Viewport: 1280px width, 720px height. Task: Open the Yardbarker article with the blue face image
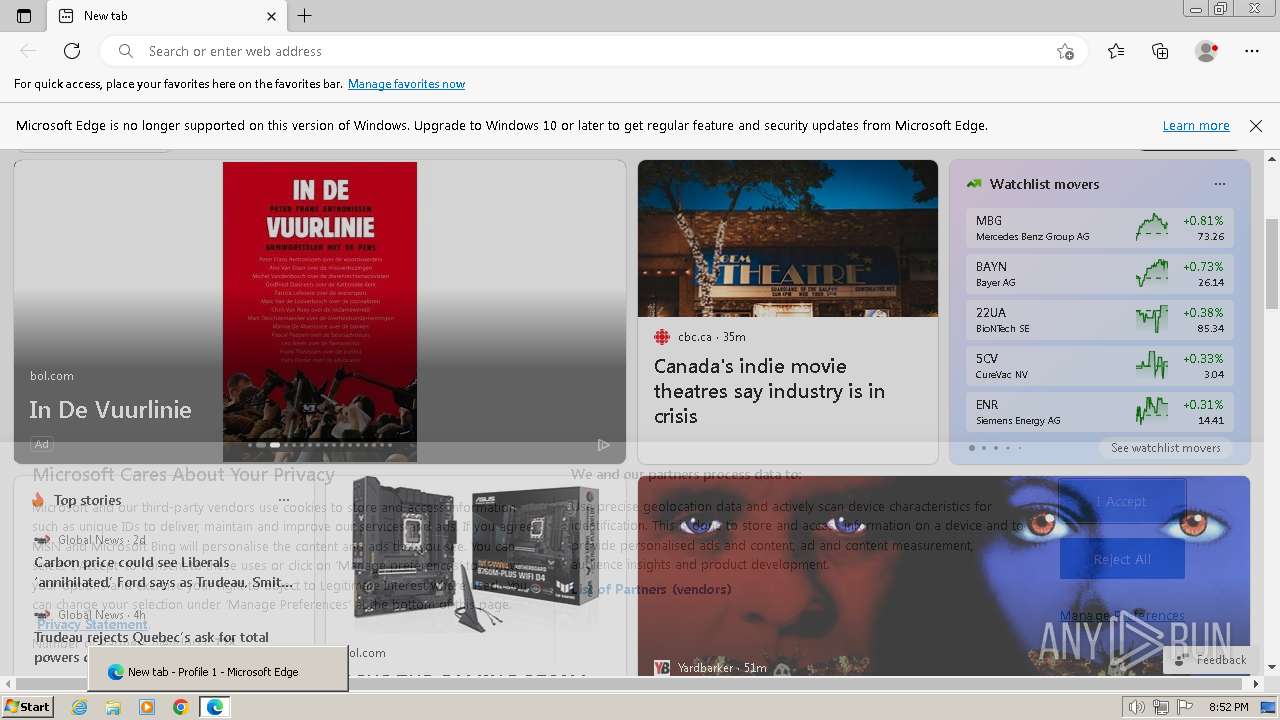pos(944,575)
